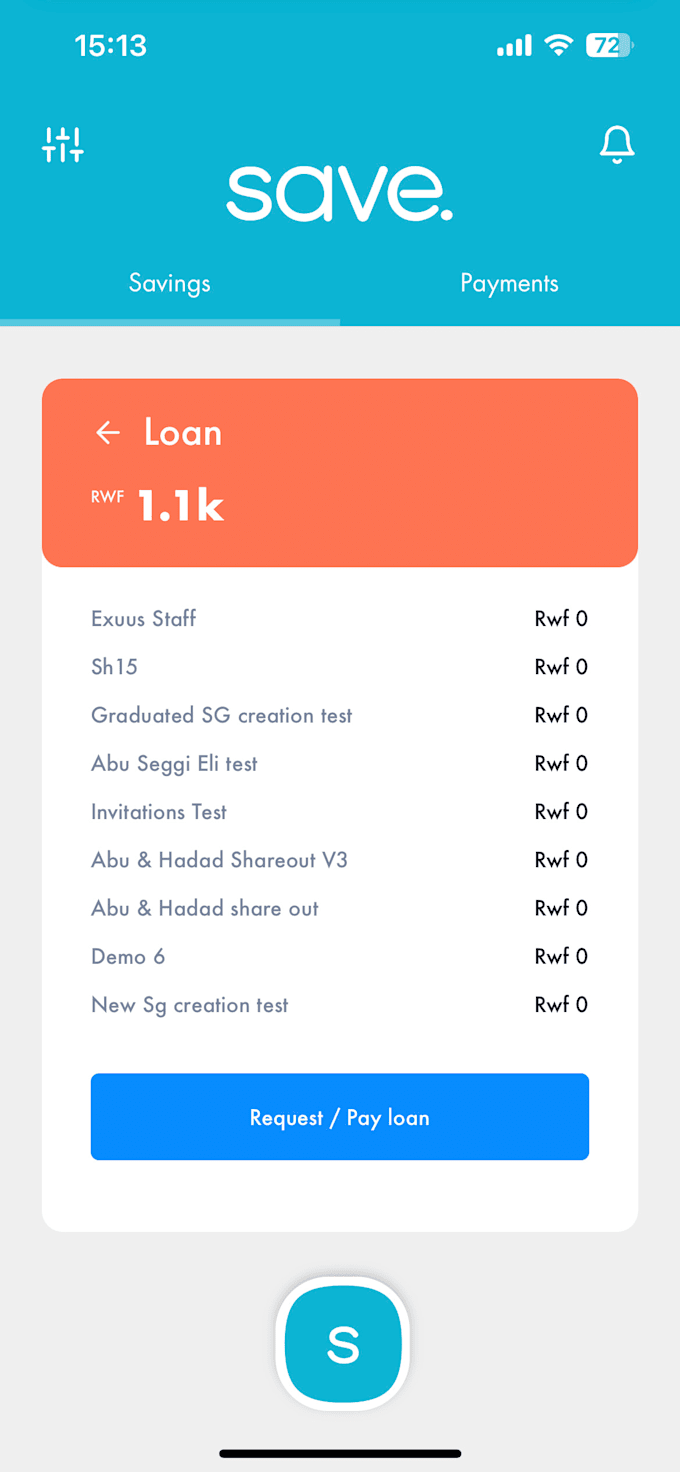This screenshot has width=680, height=1472.
Task: Tap the cellular signal bars
Action: click(x=514, y=45)
